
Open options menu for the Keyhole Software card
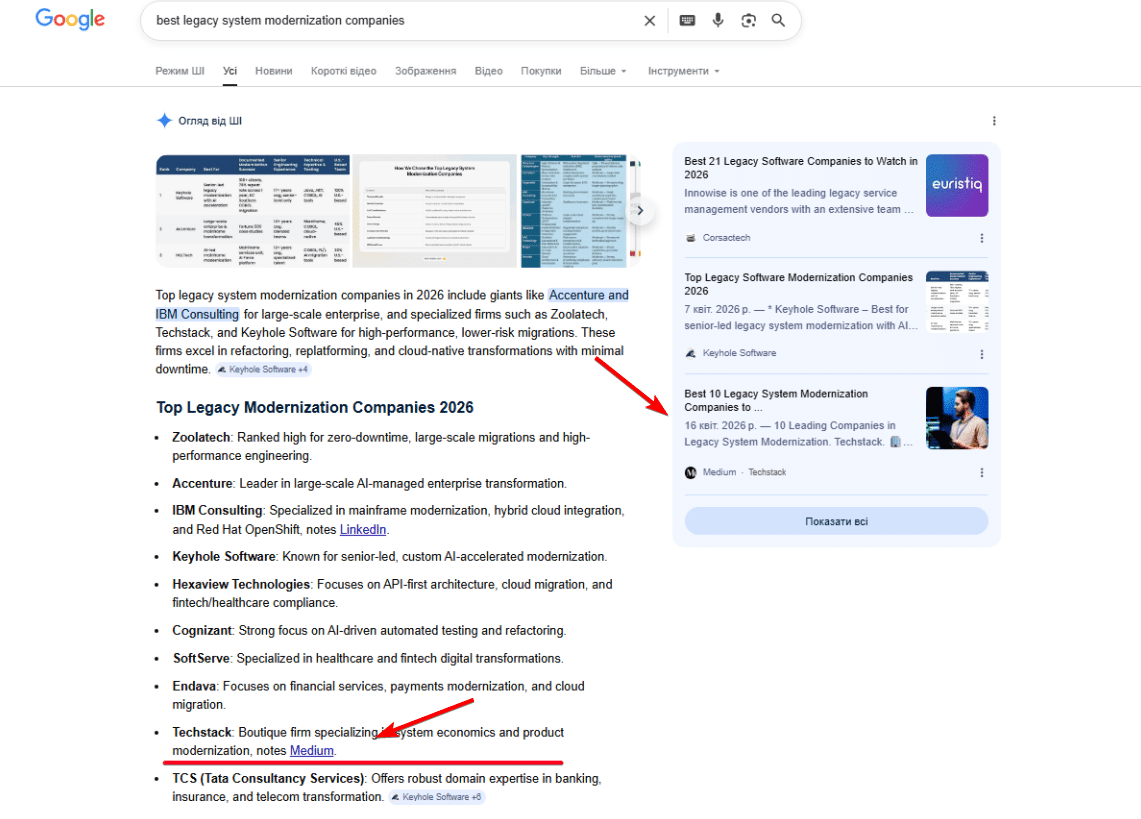pos(982,354)
